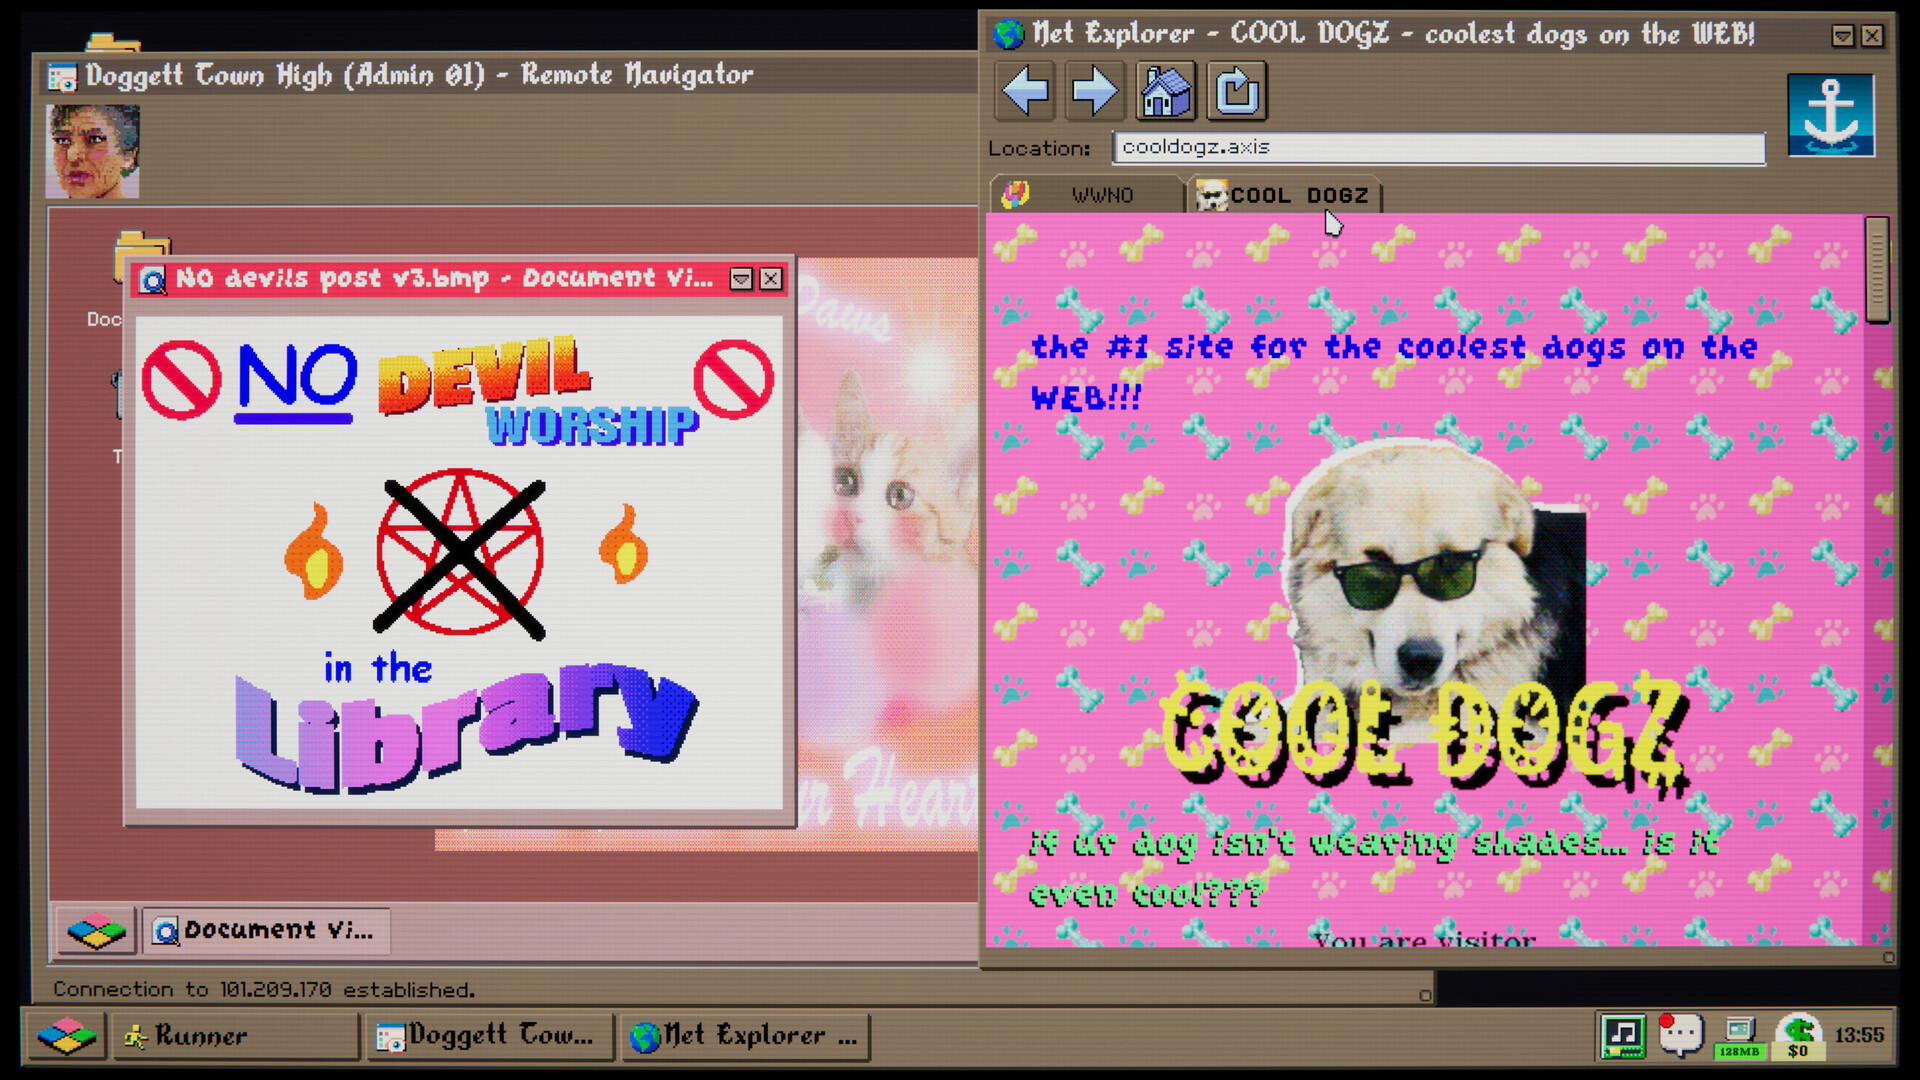Click the 'Connection to 101.209.170 established.' status text
The height and width of the screenshot is (1080, 1920).
click(264, 990)
